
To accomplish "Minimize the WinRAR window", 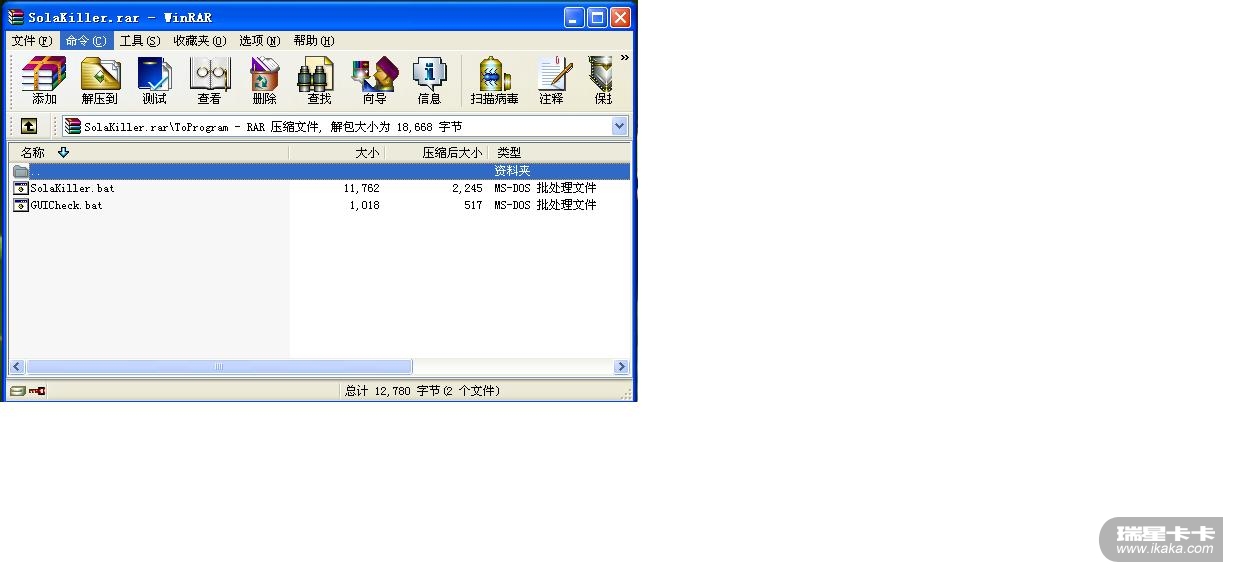I will click(x=574, y=17).
